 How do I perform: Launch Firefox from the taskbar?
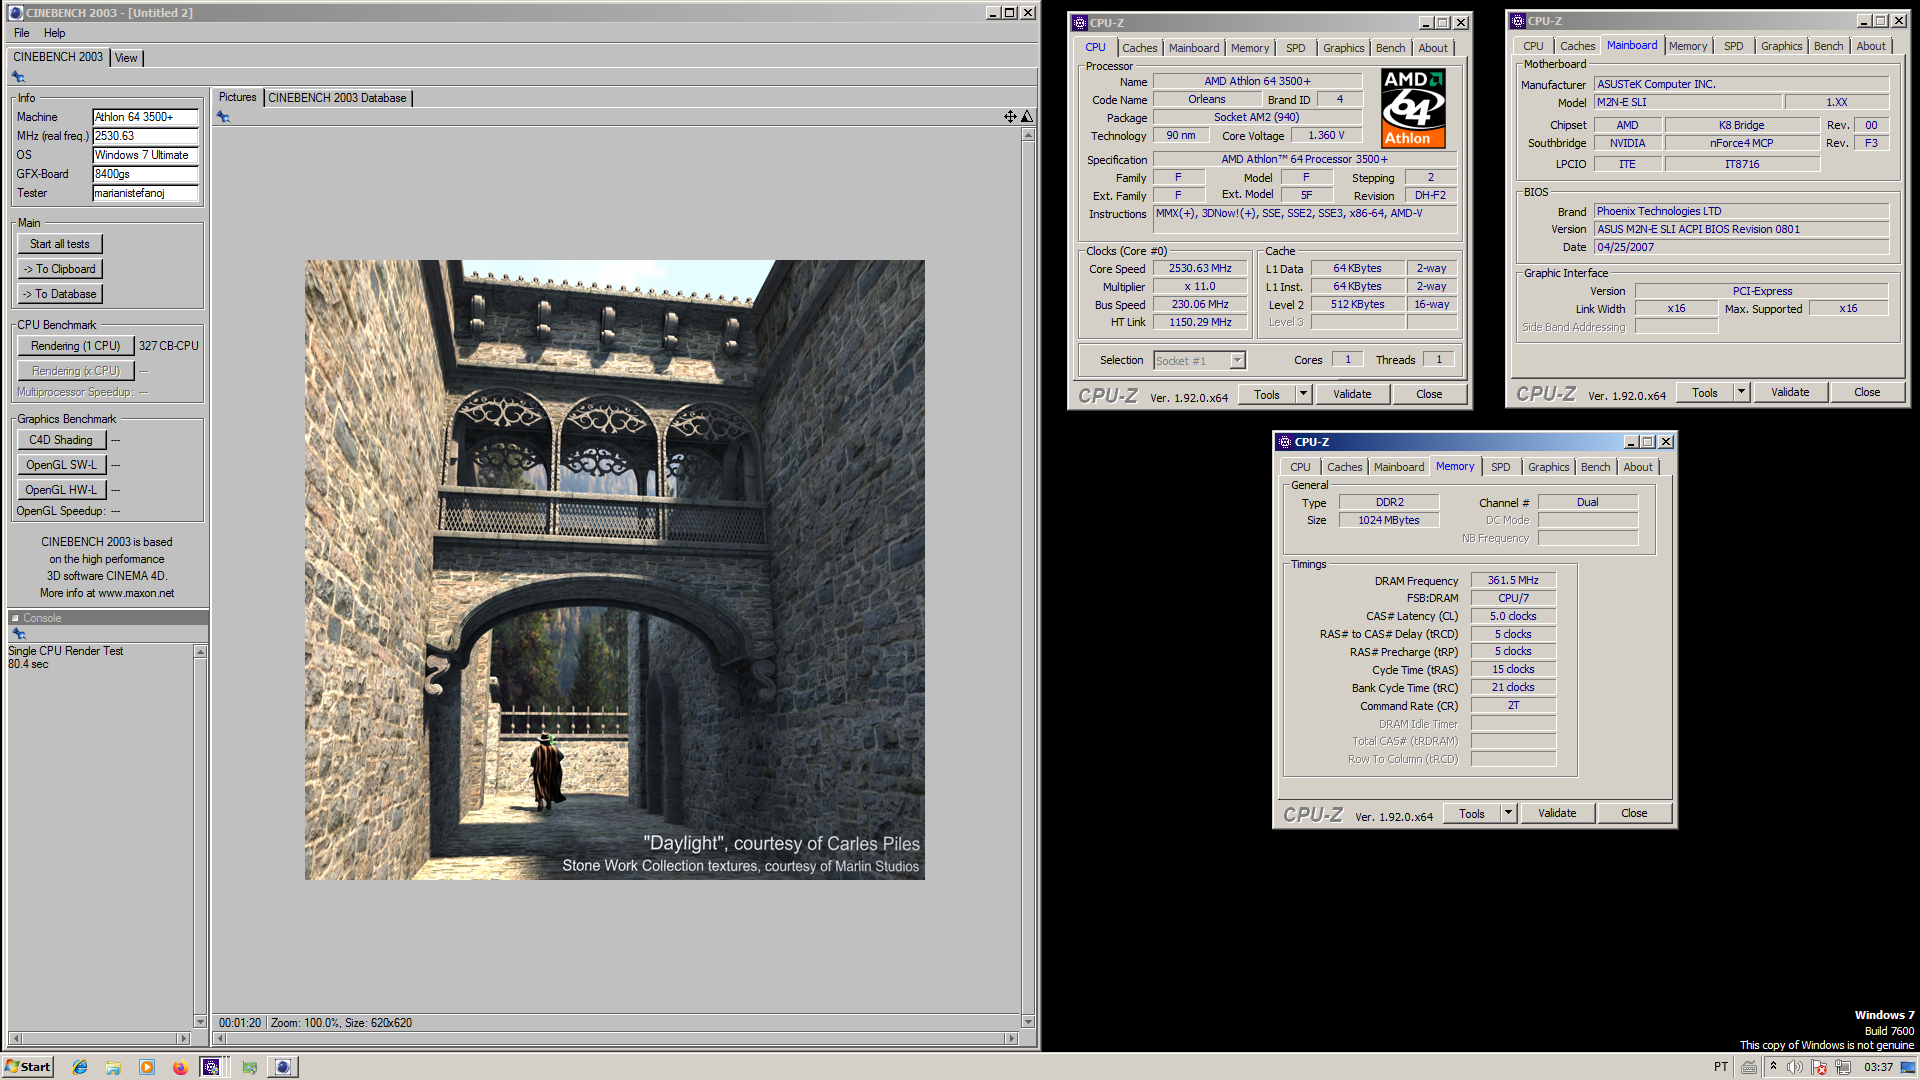pos(180,1067)
